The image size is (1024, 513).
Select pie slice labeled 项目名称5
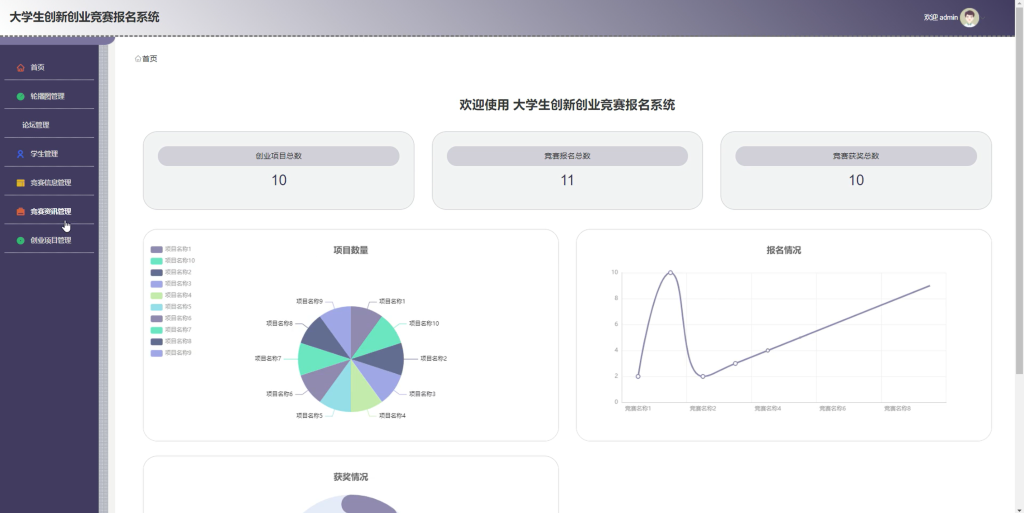[x=340, y=394]
